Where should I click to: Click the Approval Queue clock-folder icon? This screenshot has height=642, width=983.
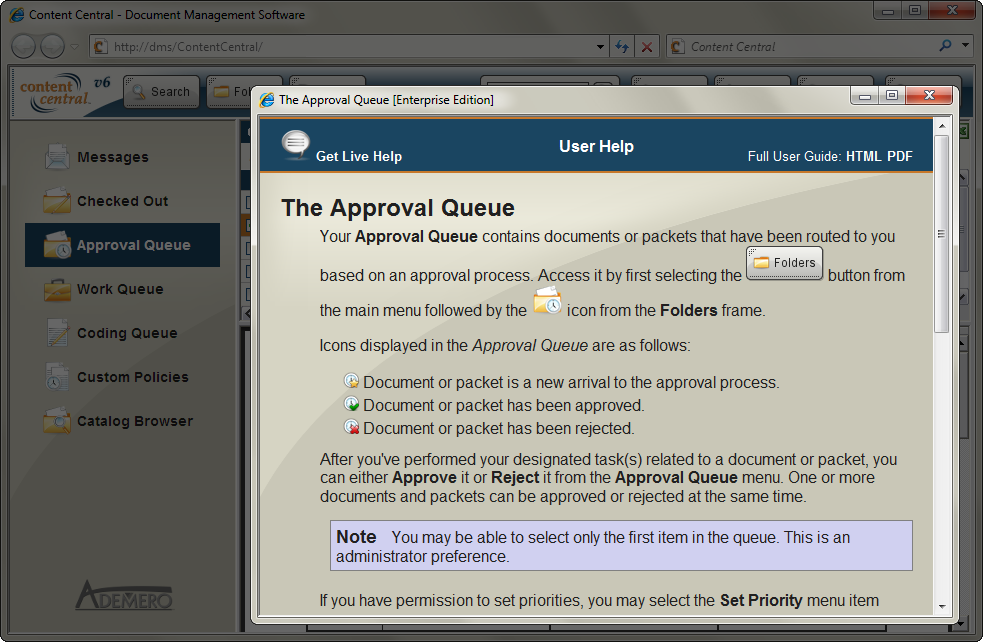tap(57, 245)
